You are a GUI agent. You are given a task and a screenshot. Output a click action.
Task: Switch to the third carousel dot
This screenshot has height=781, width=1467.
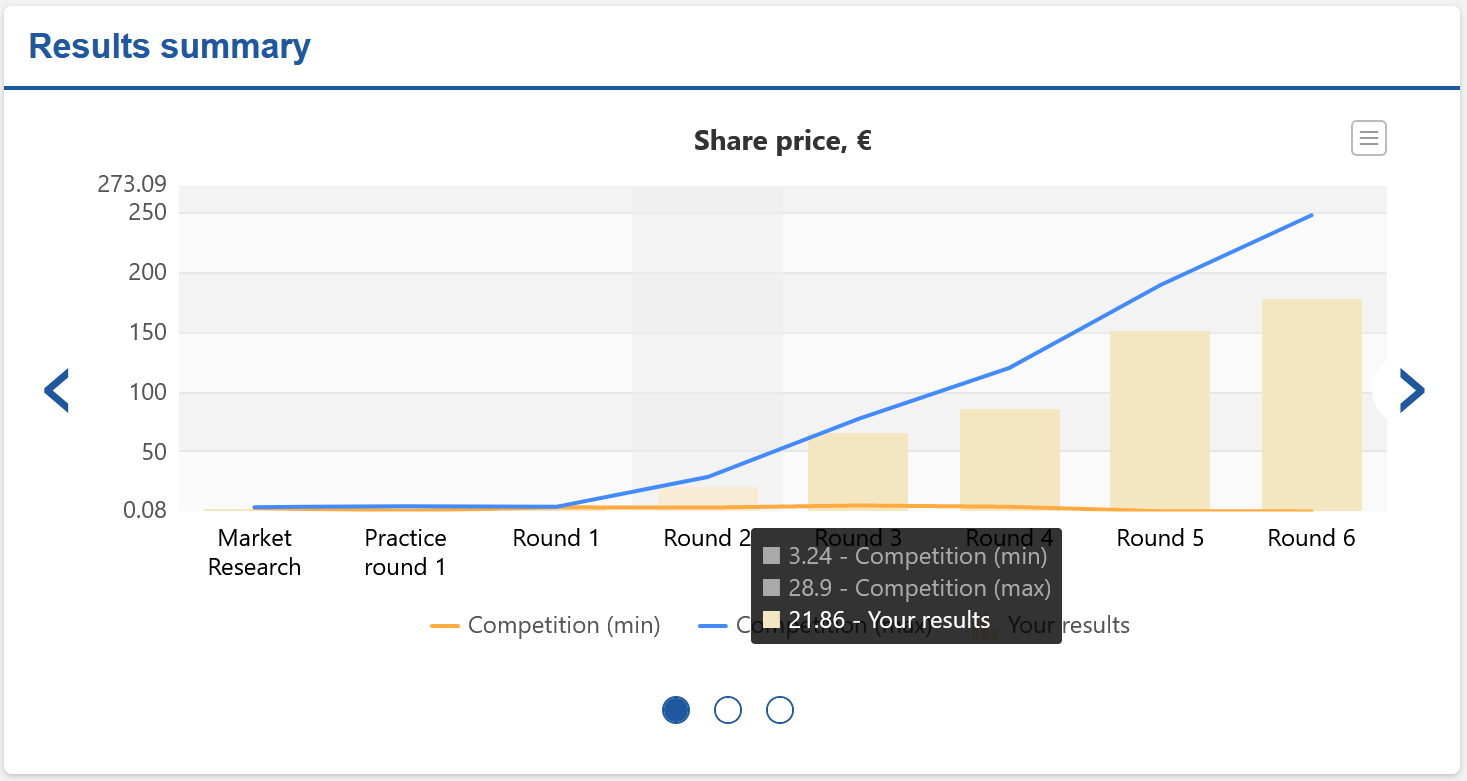click(780, 710)
